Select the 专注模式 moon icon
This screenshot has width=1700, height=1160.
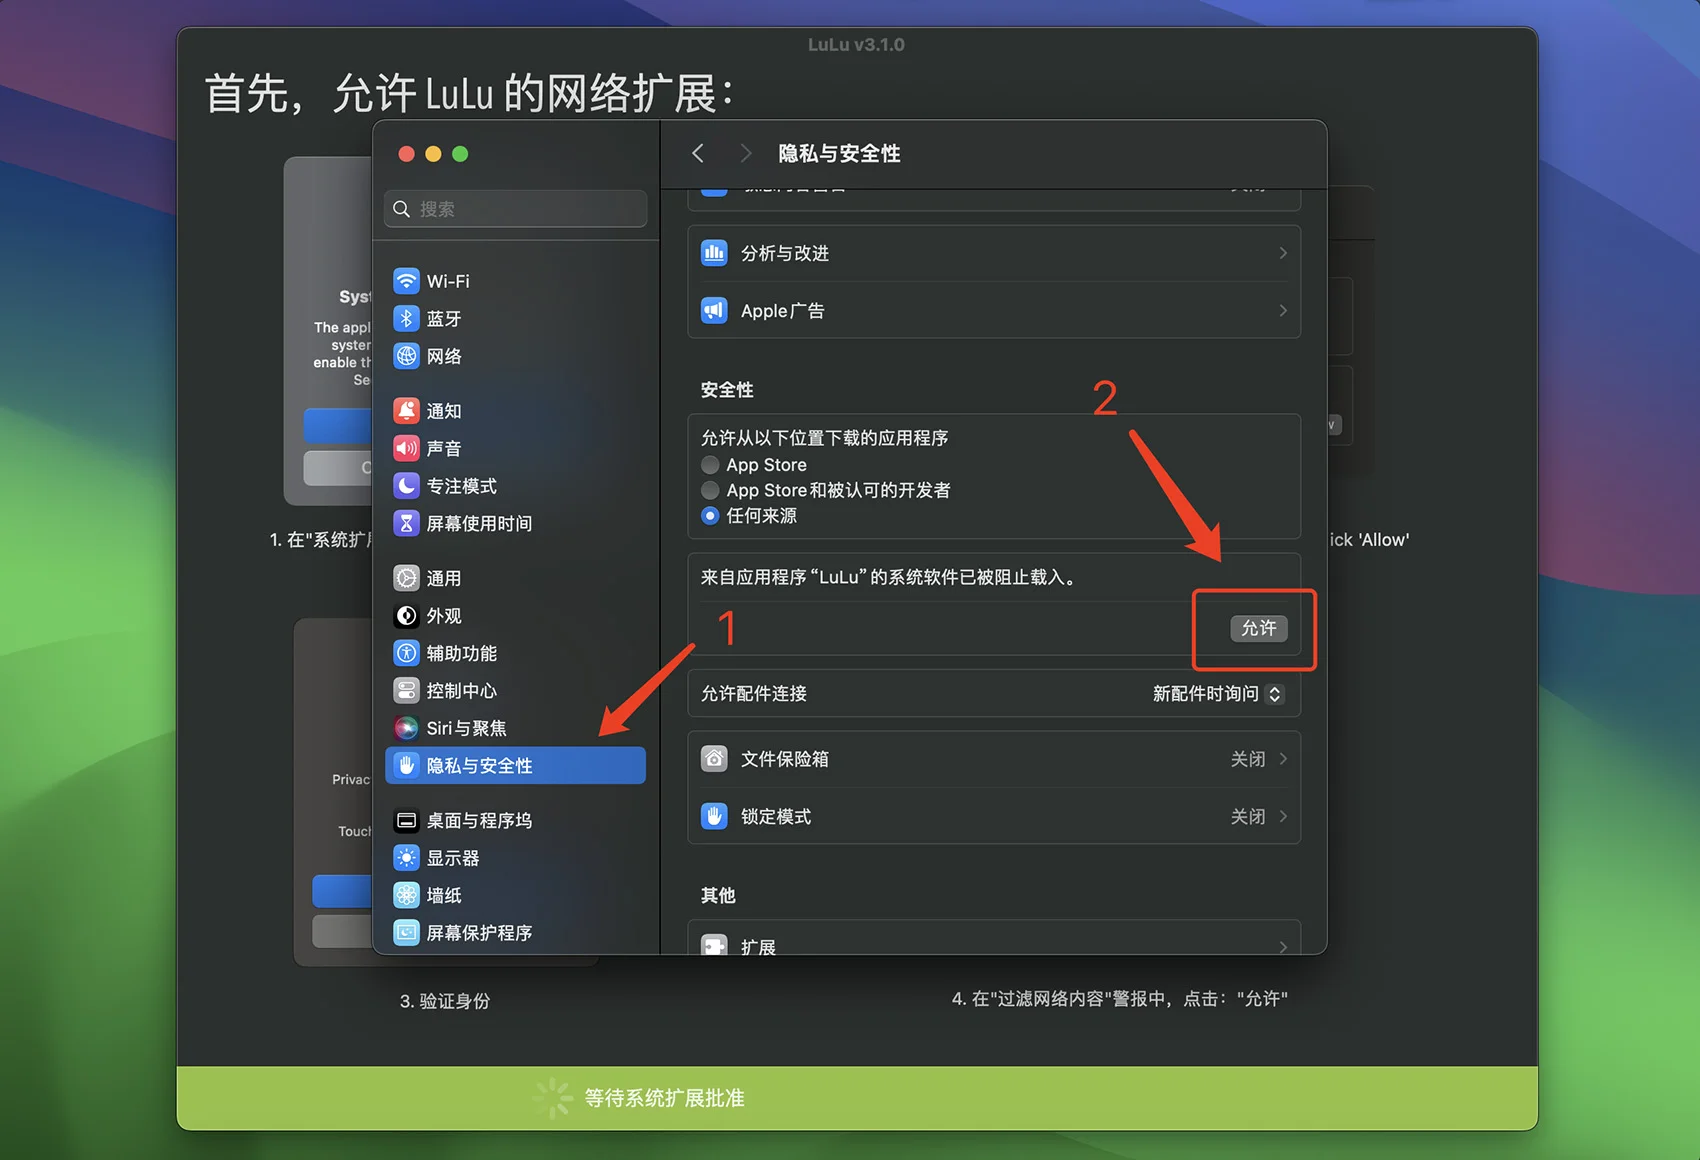pos(406,486)
